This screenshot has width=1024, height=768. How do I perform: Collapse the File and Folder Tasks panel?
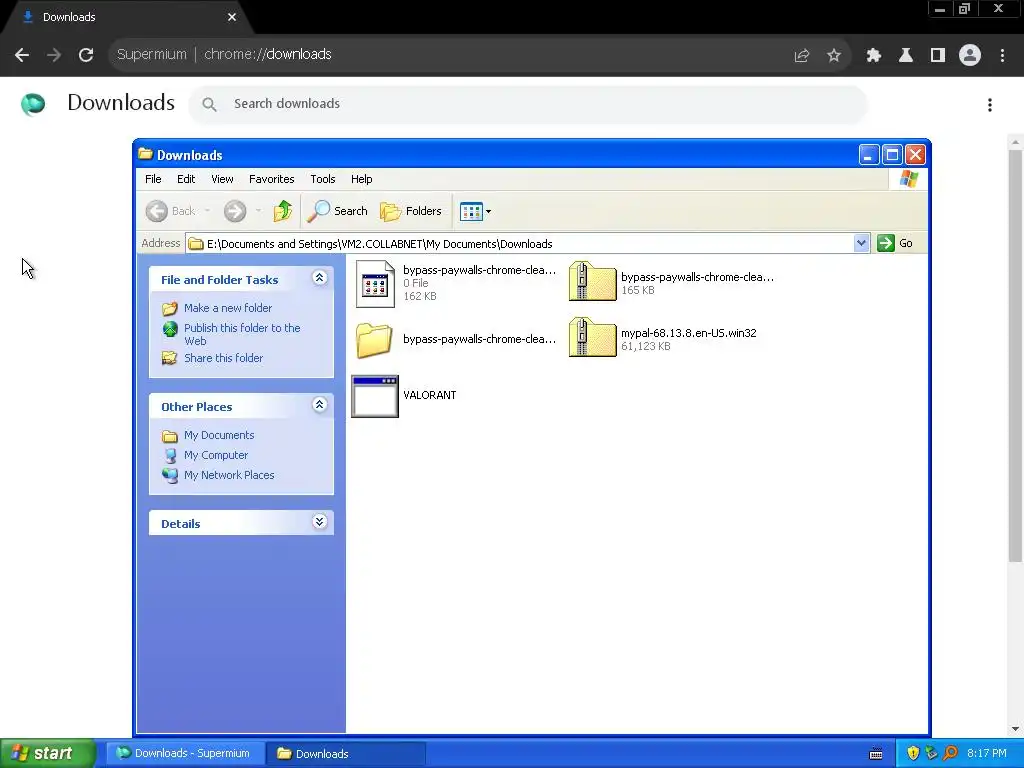[319, 278]
